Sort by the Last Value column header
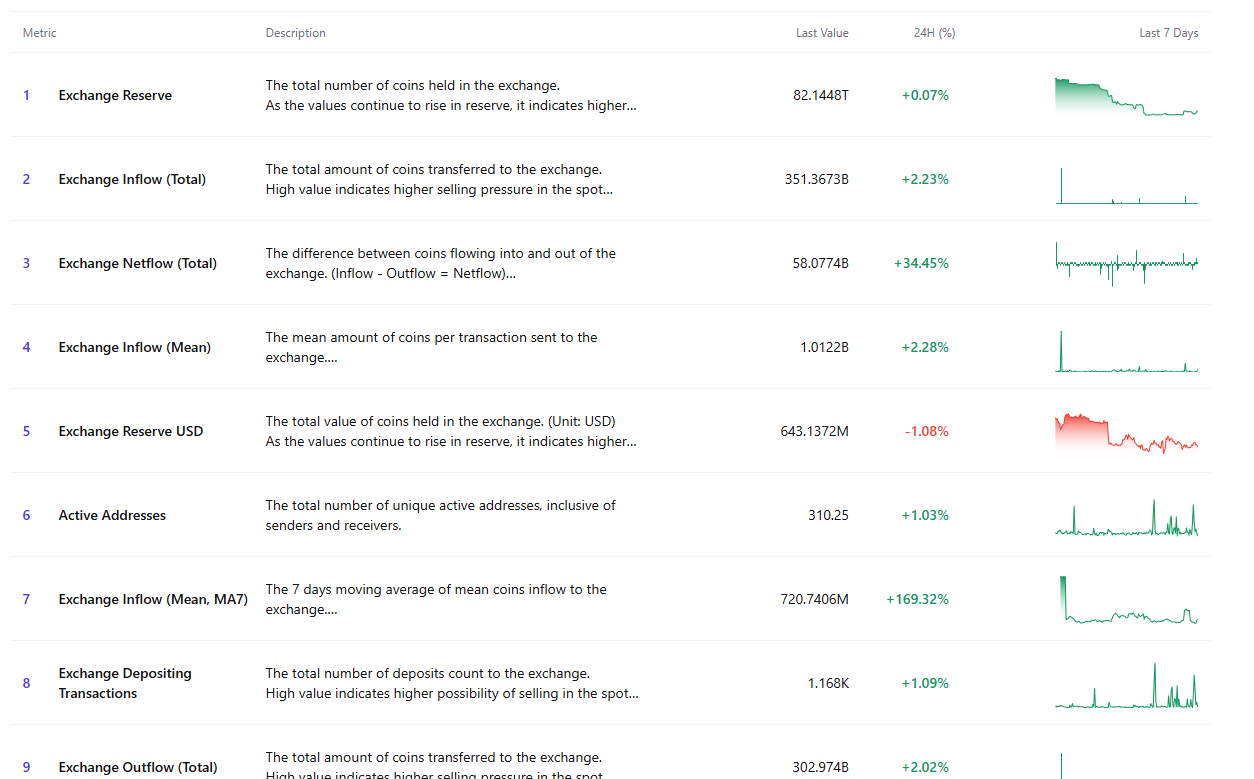Screen dimensions: 1254x779 [822, 33]
